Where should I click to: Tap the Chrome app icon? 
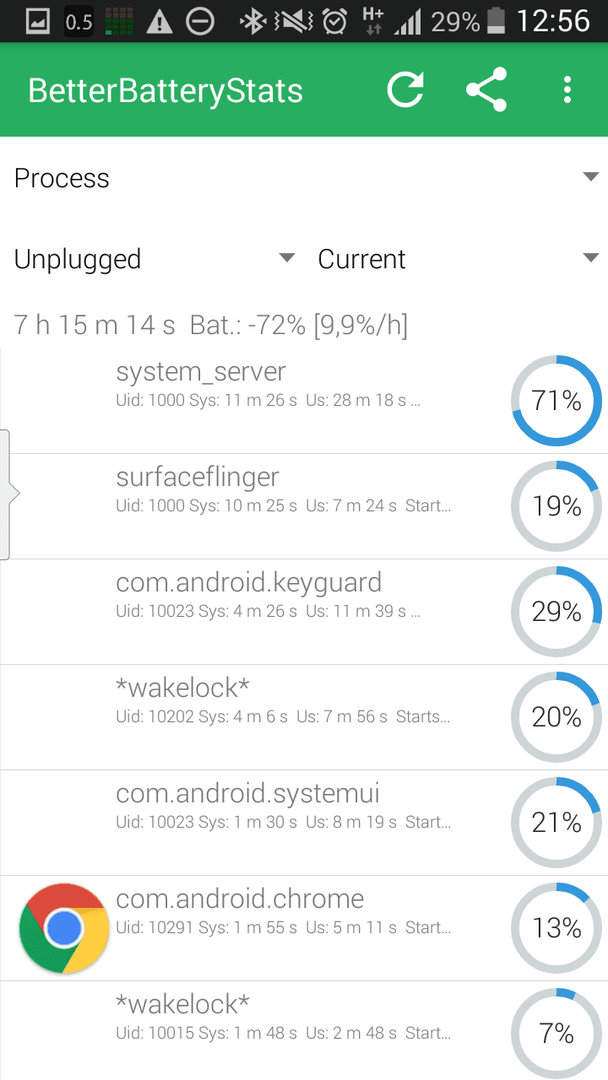click(x=64, y=928)
